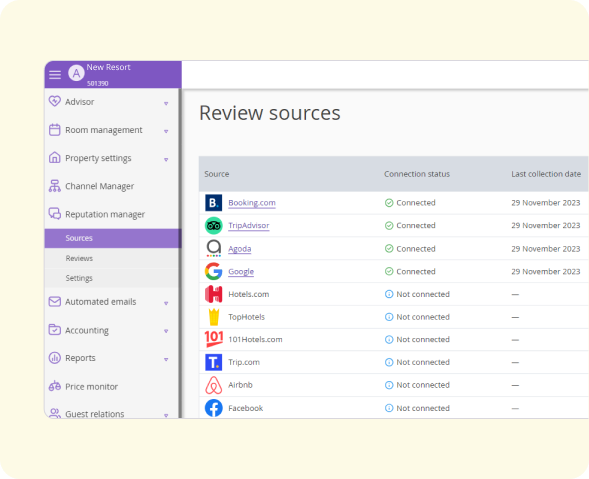This screenshot has height=479, width=589.
Task: Click the Google G logo
Action: [213, 271]
